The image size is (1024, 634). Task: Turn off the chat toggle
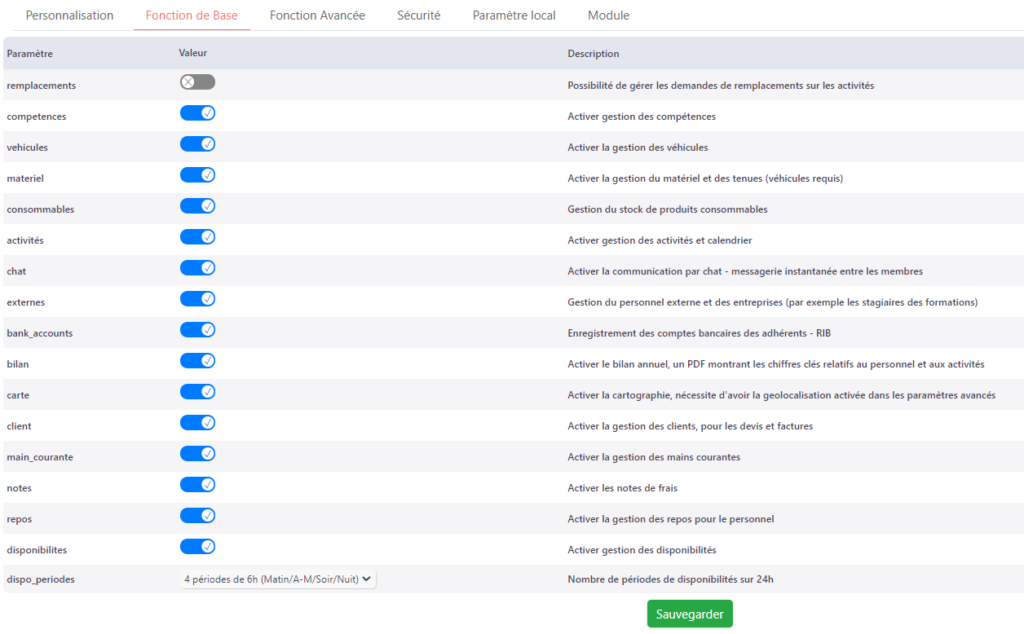point(197,268)
